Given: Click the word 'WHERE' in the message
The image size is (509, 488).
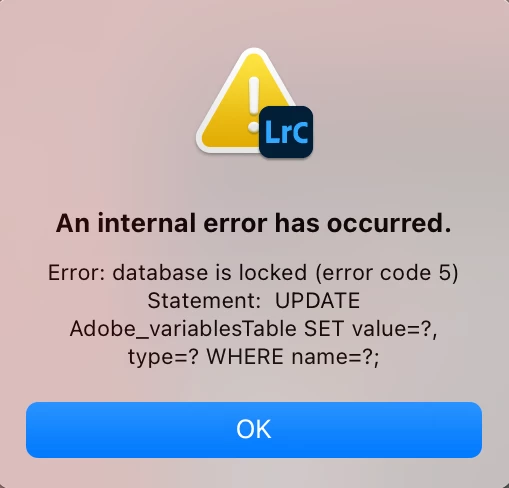Looking at the screenshot, I should pos(245,357).
